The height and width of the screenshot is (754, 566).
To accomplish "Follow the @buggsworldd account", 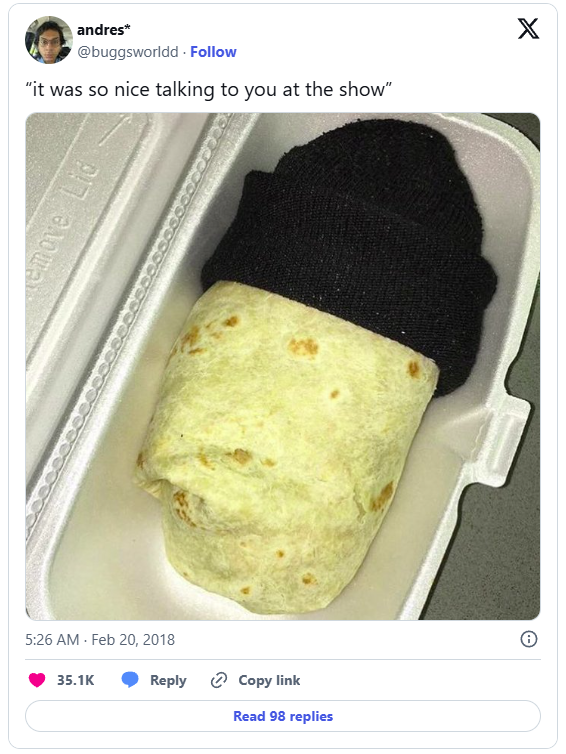I will [x=213, y=51].
